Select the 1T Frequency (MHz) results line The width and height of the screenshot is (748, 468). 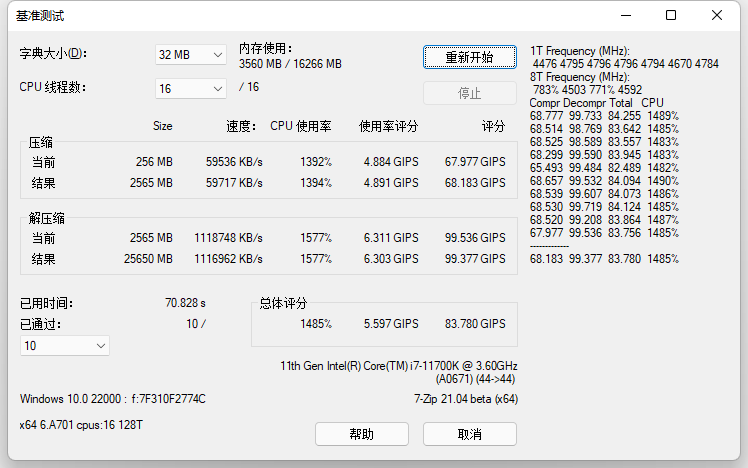click(580, 51)
